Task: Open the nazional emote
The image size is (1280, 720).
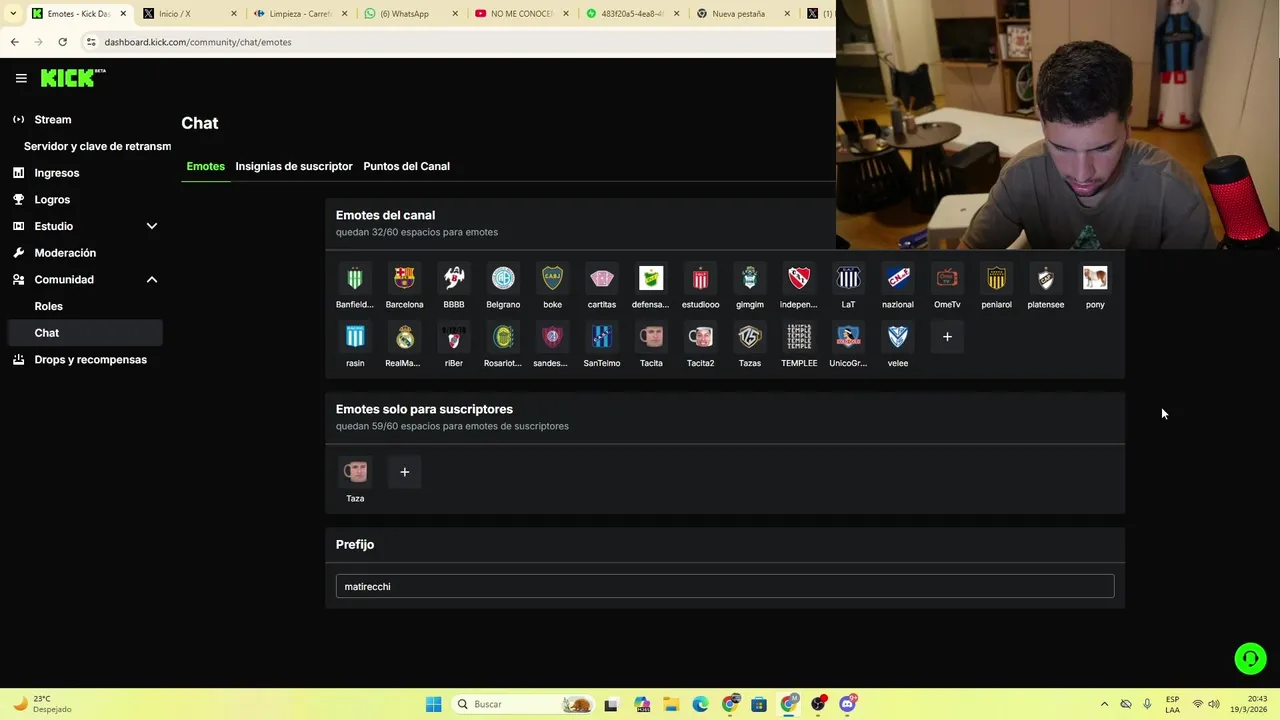Action: [898, 278]
